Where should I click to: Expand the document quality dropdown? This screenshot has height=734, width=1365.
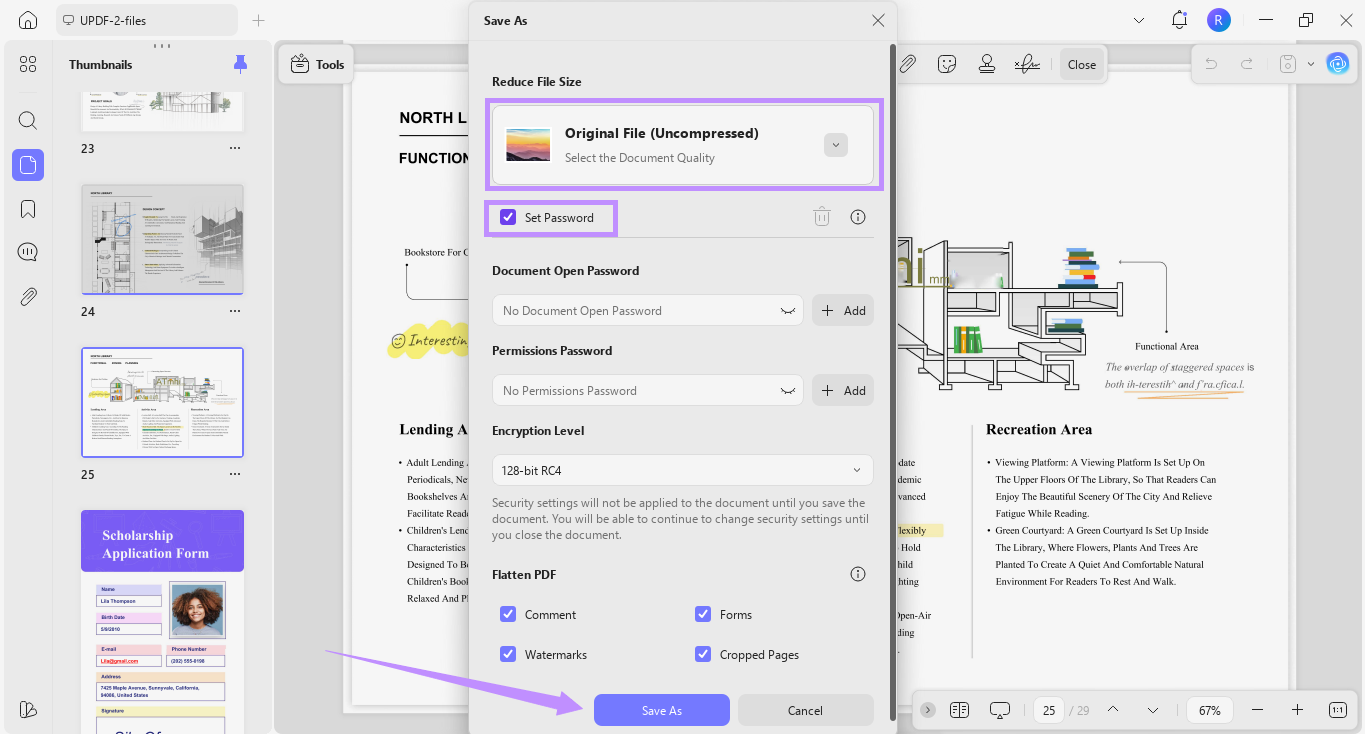(x=836, y=145)
